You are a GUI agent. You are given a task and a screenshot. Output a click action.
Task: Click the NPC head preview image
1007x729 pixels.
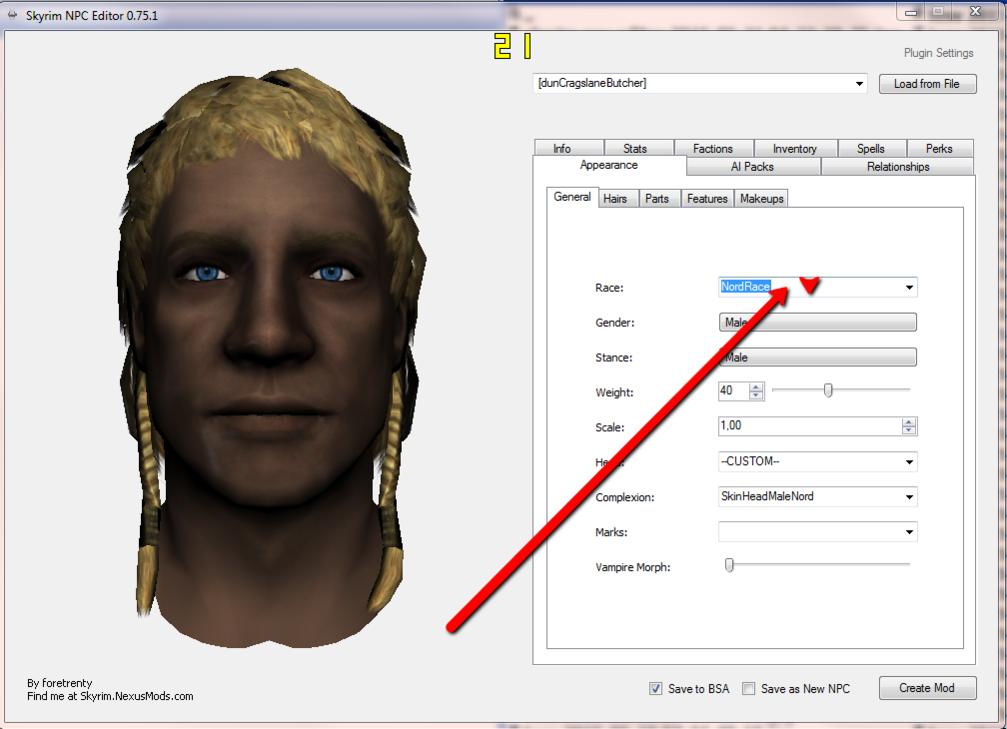(x=270, y=360)
